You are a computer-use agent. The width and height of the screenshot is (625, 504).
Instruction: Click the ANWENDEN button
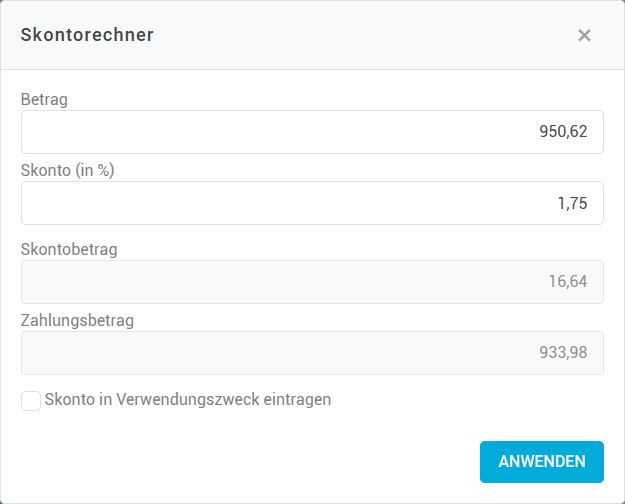click(x=541, y=462)
